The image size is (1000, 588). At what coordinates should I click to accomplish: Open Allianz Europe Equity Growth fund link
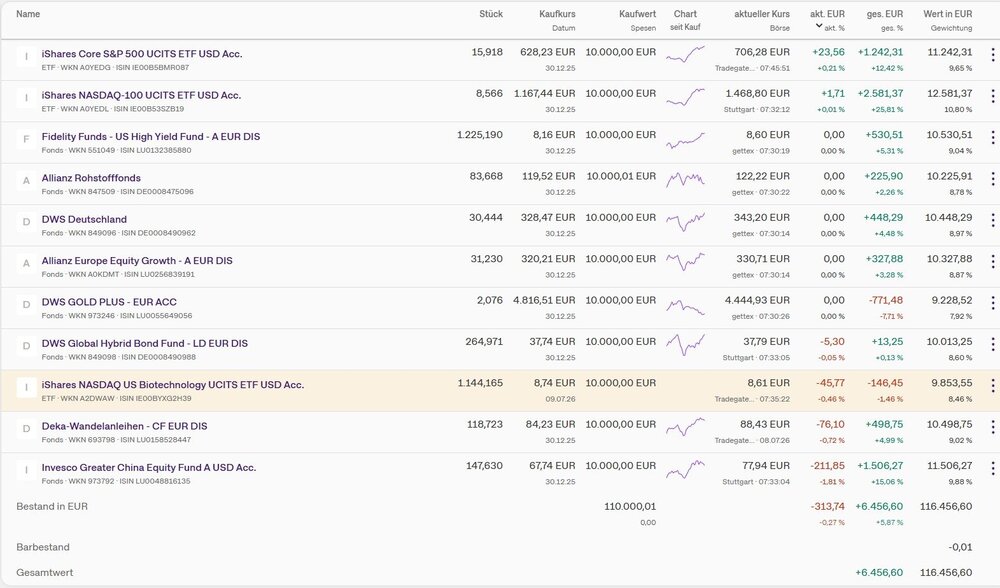coord(137,260)
